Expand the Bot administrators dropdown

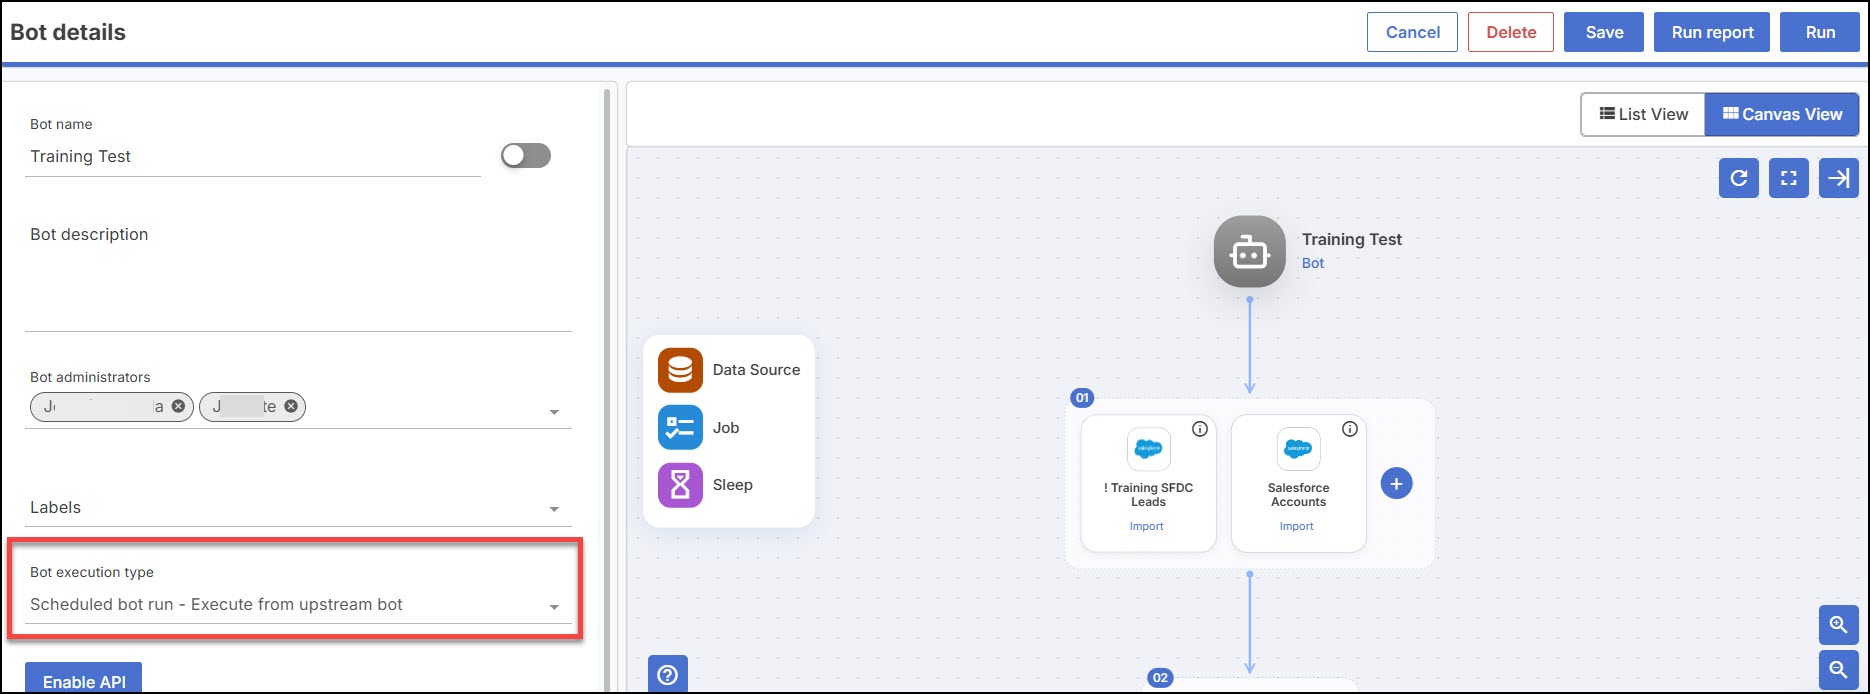coord(554,412)
